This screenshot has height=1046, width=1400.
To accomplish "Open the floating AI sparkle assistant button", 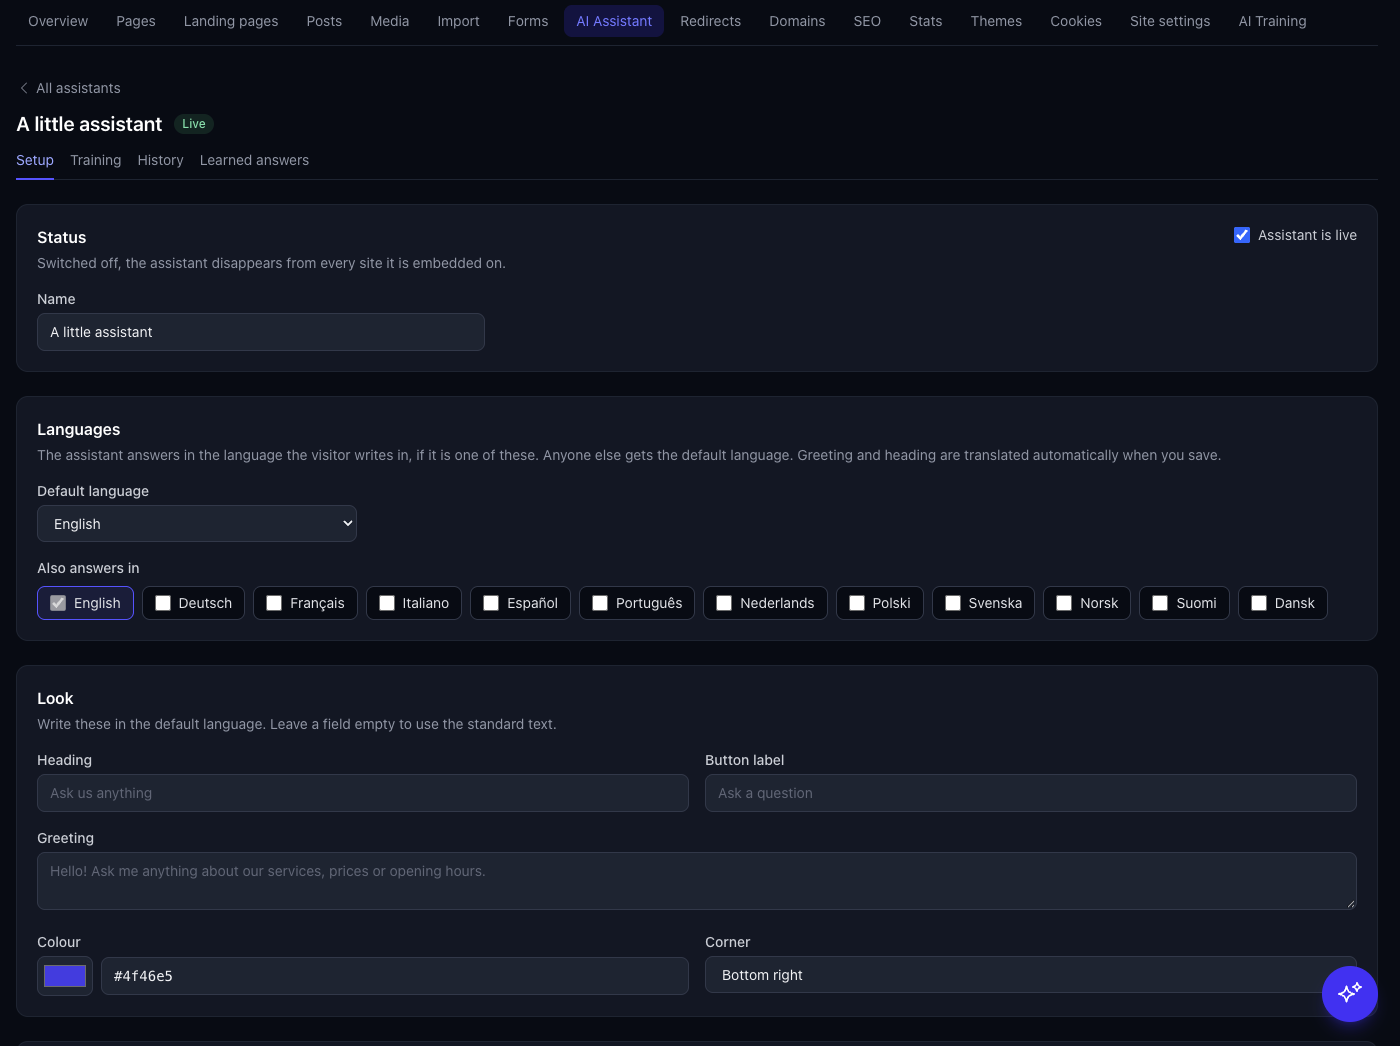I will 1350,993.
